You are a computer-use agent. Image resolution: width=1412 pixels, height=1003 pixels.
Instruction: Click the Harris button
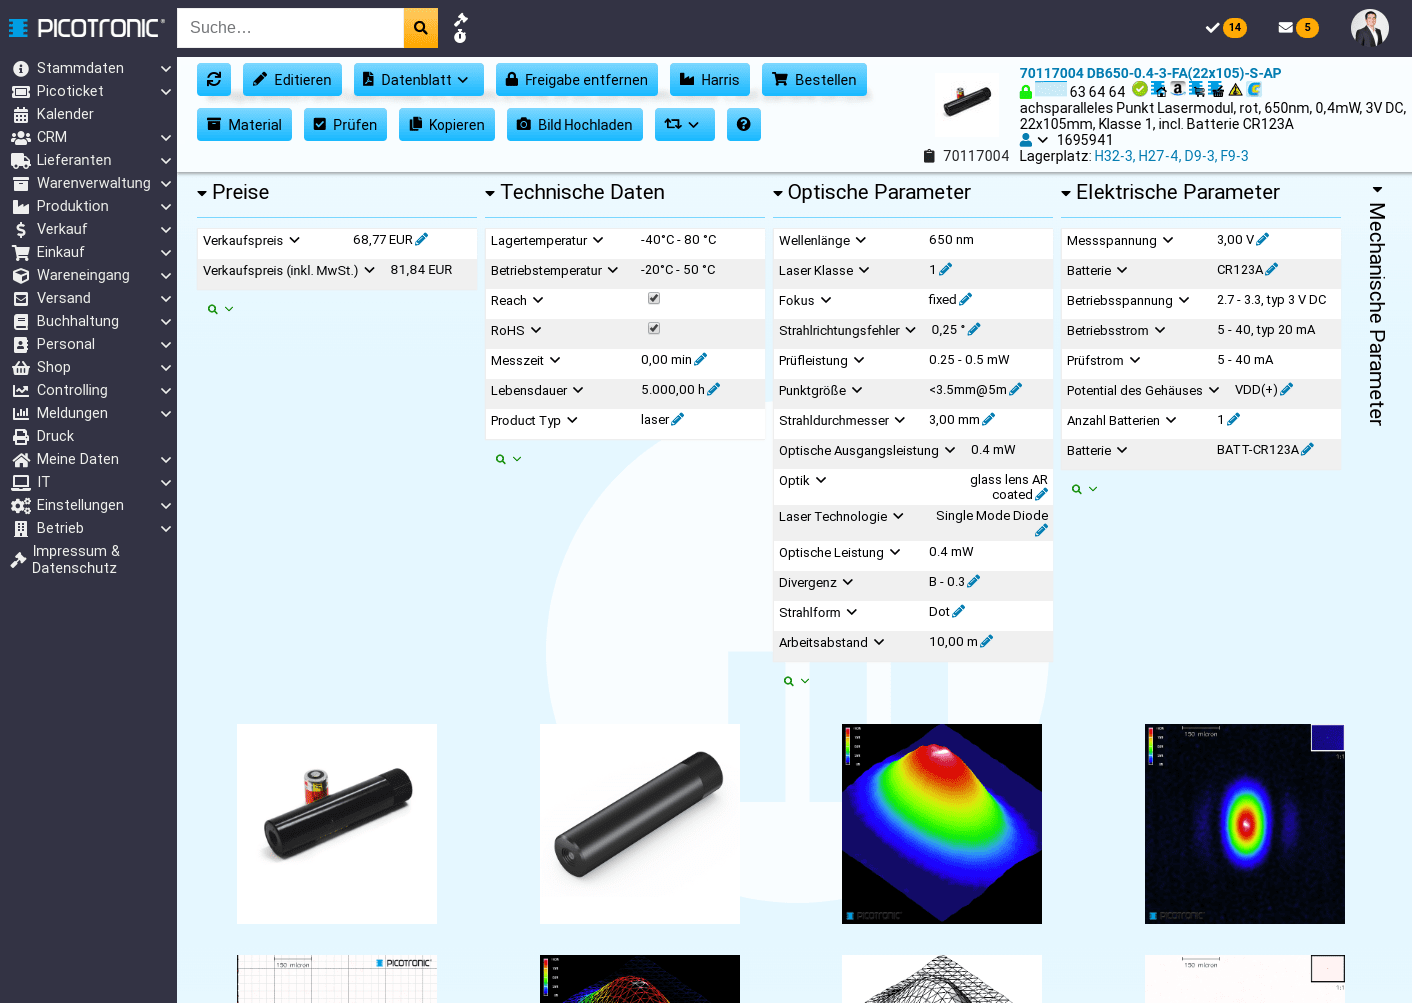tap(710, 79)
